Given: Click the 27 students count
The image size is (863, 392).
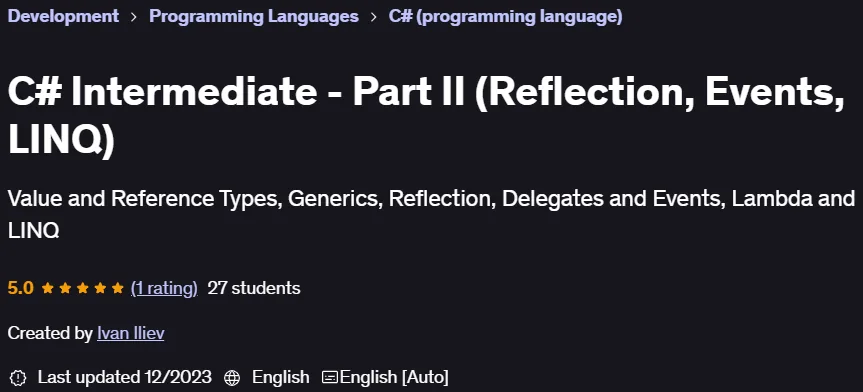Looking at the screenshot, I should (x=254, y=288).
